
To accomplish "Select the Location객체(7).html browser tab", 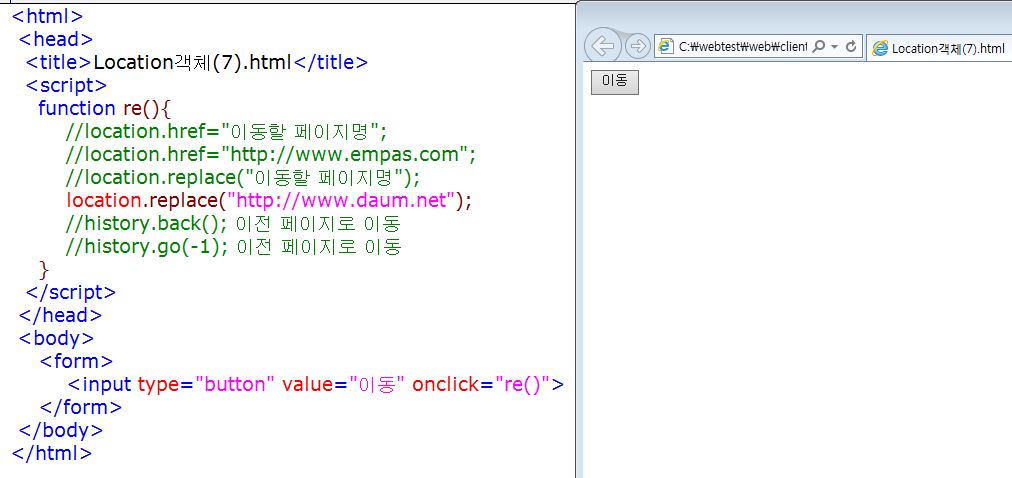I will tap(939, 48).
